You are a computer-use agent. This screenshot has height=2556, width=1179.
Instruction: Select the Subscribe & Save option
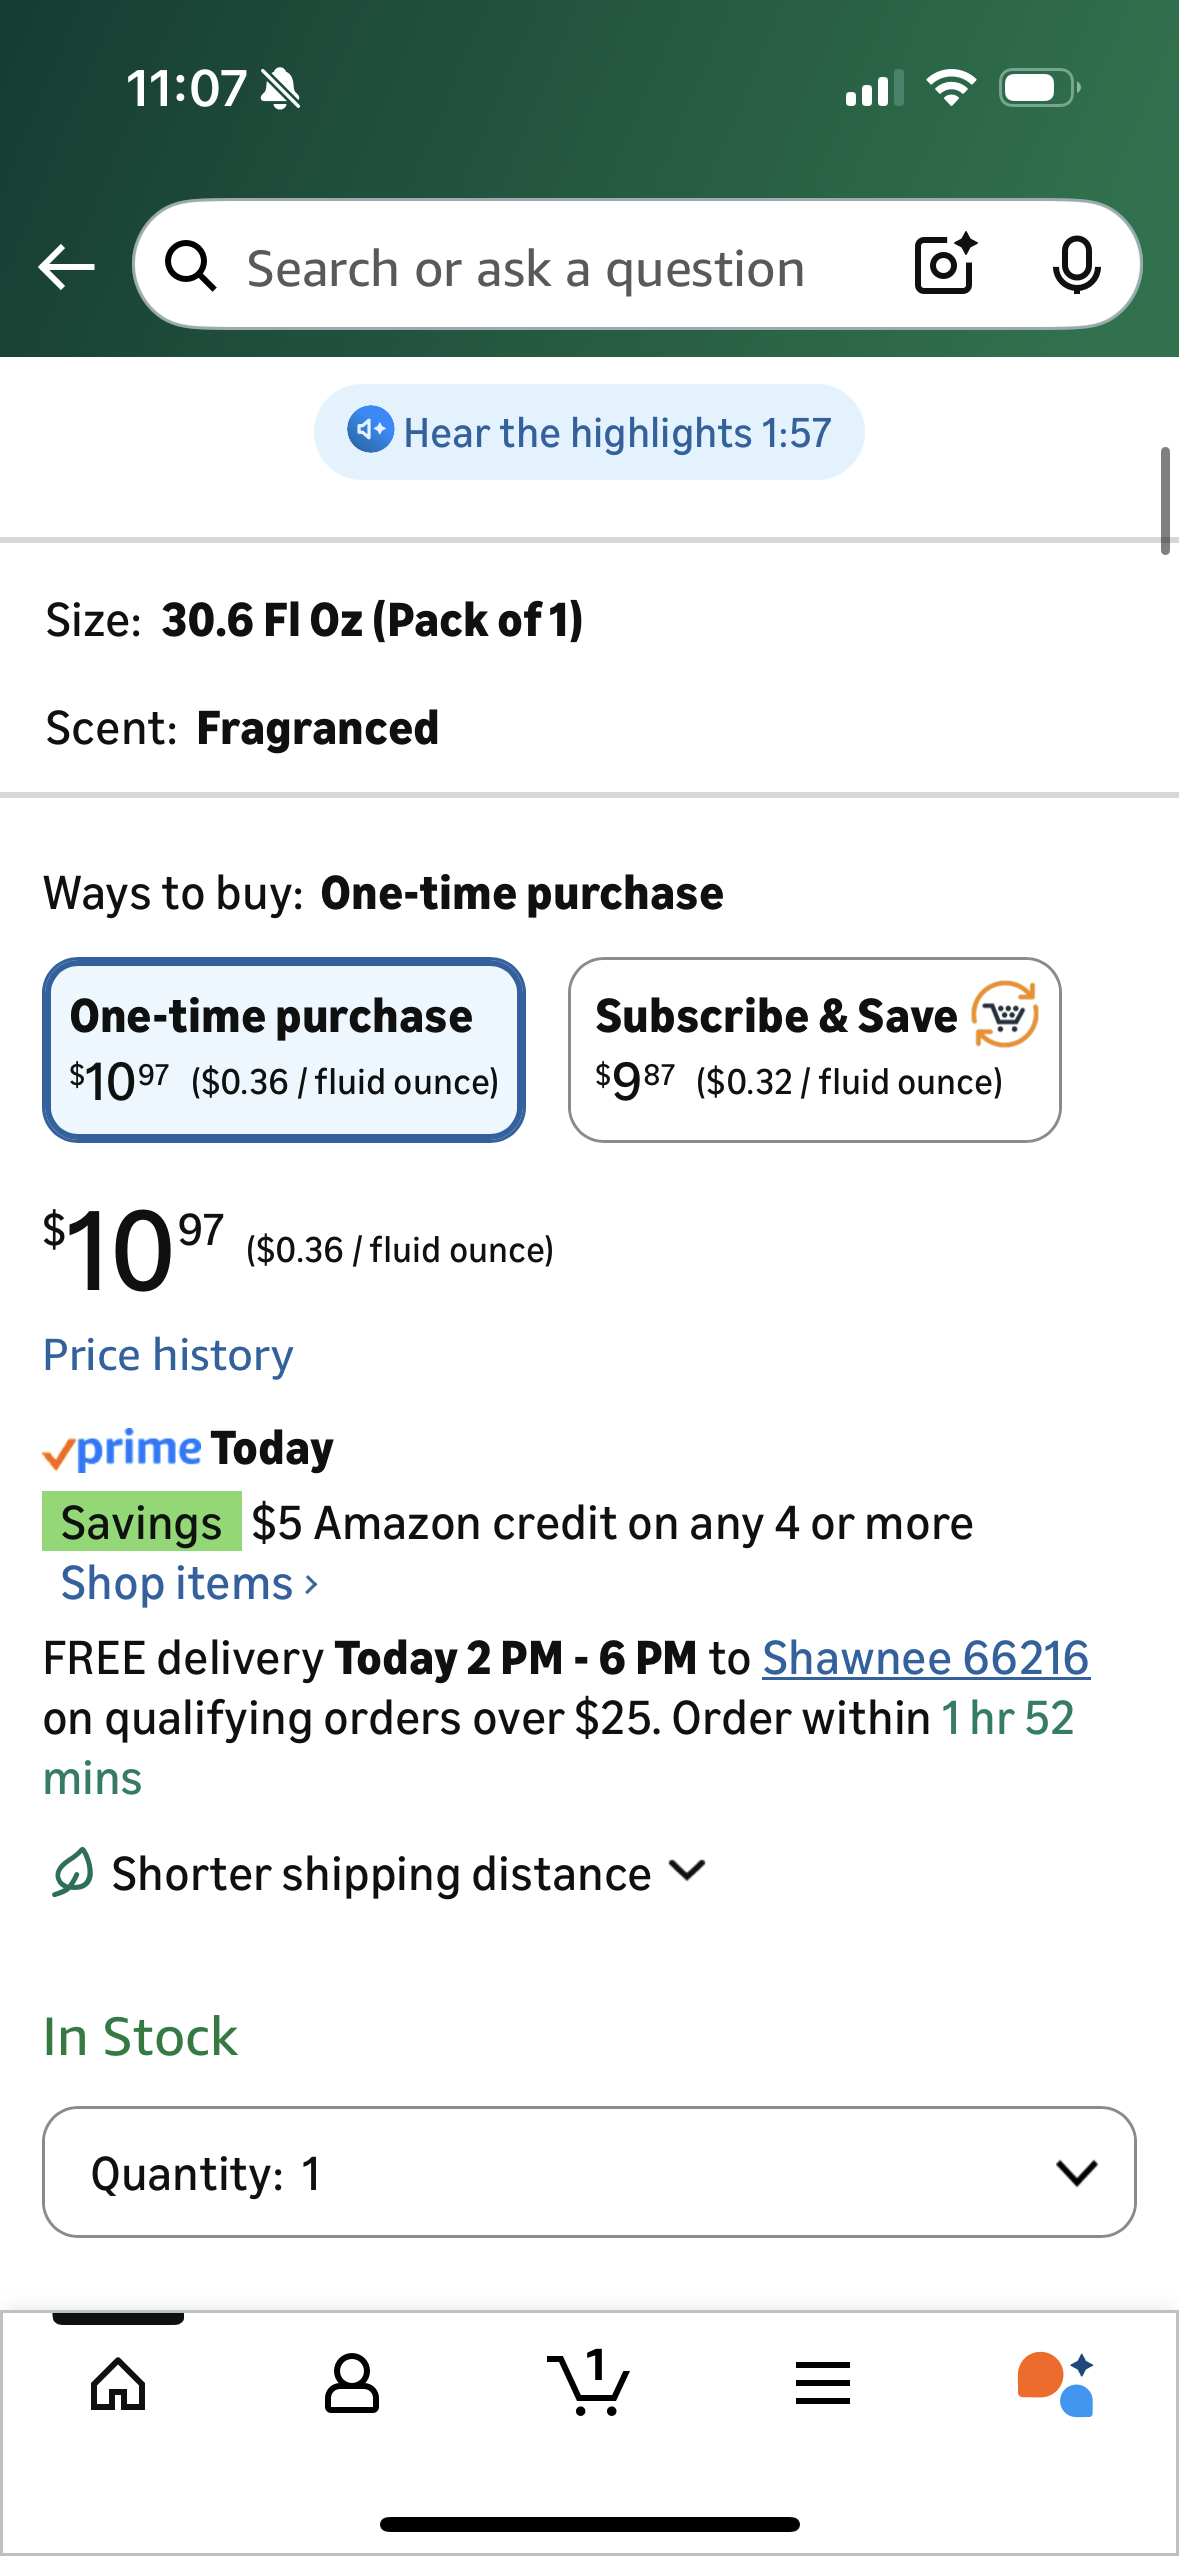pyautogui.click(x=814, y=1049)
